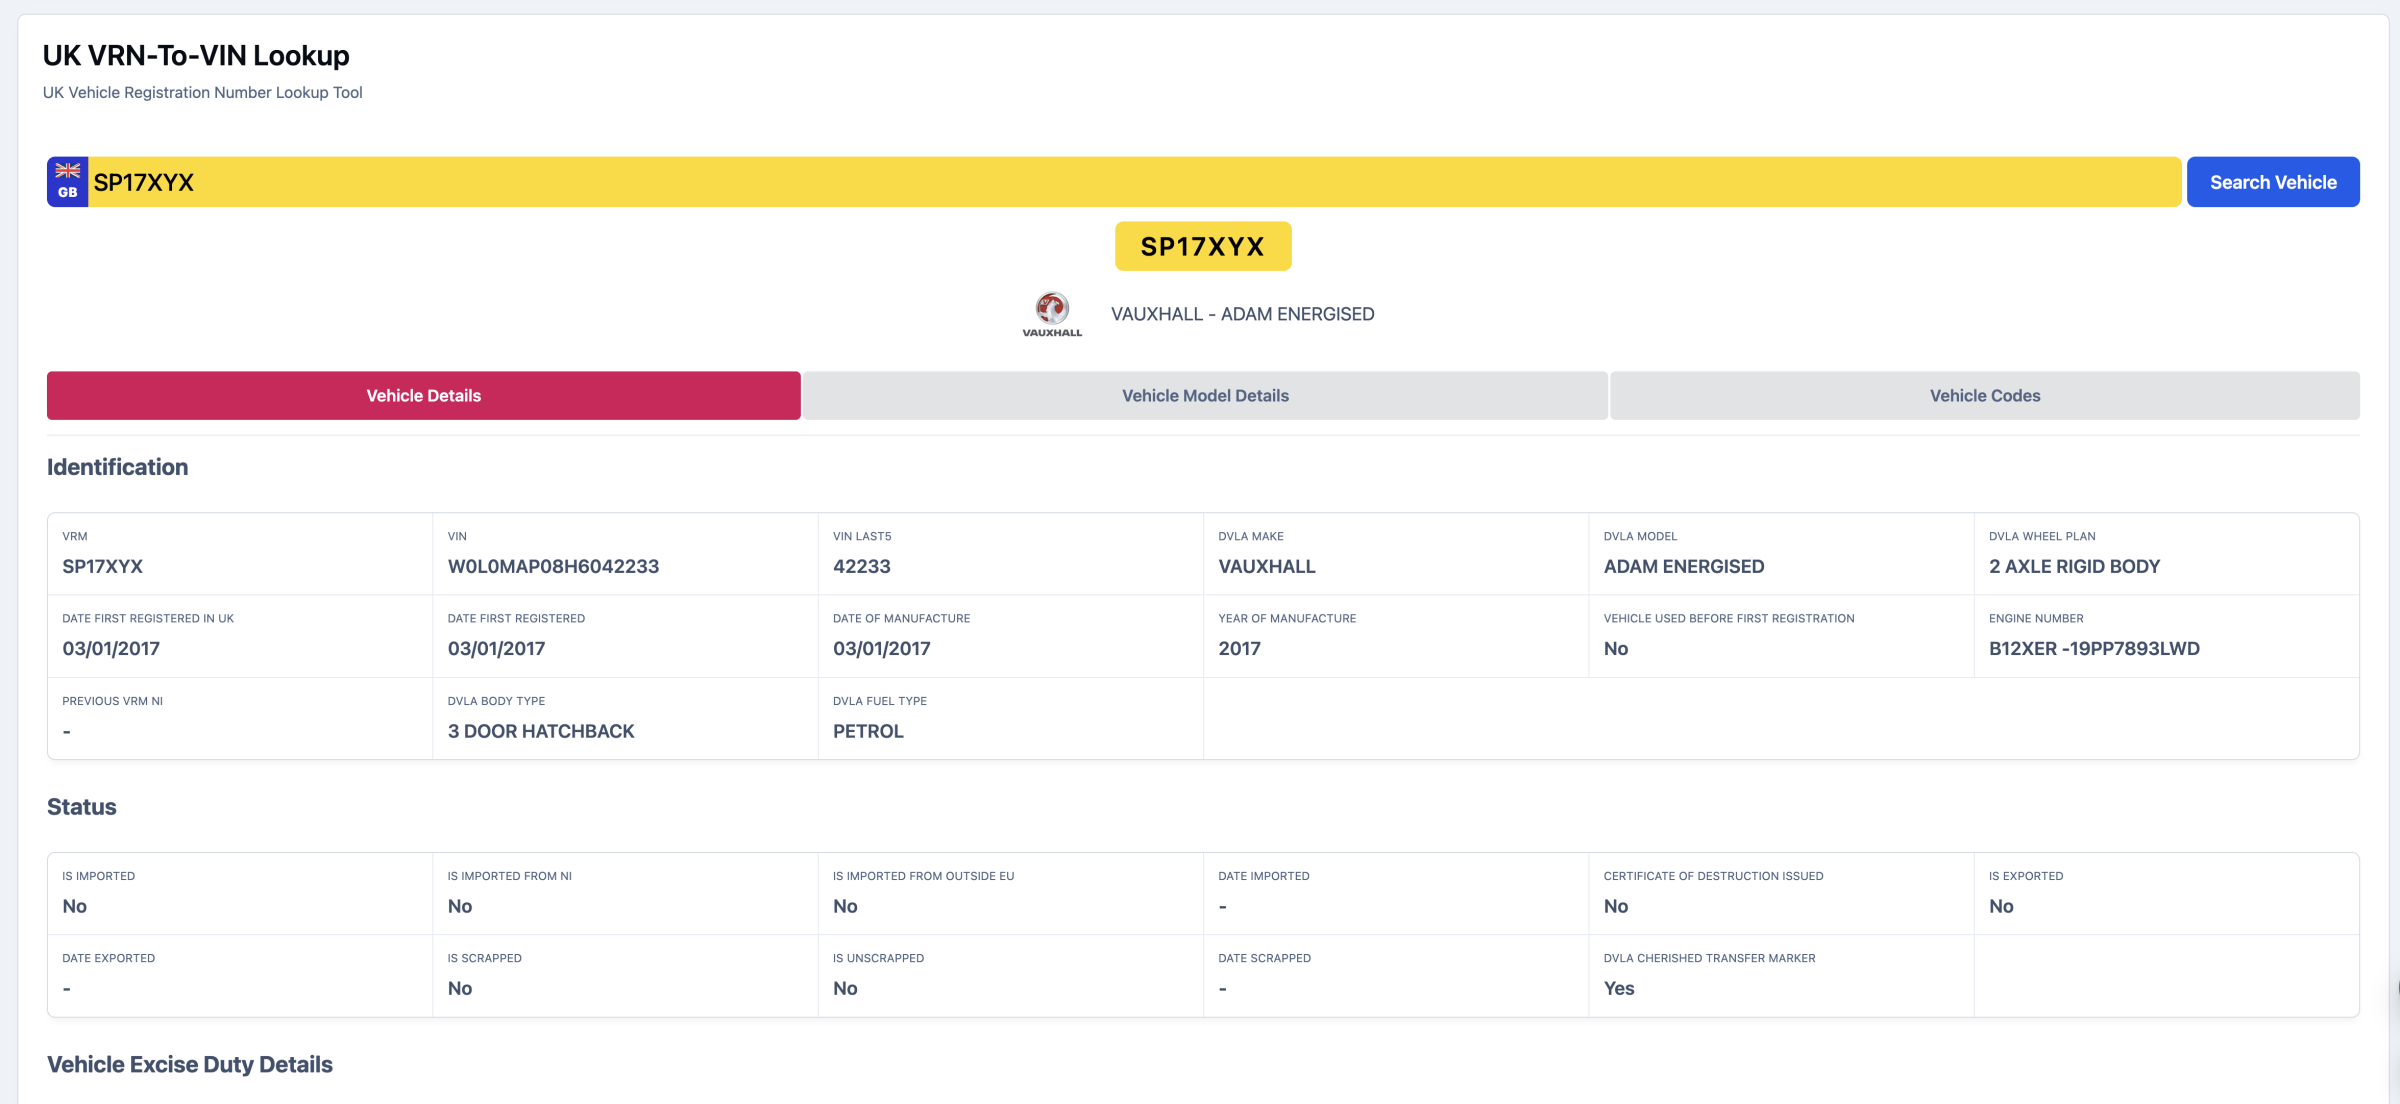2400x1104 pixels.
Task: Click the UK Vehicle Registration Number Lookup Tool subtitle
Action: click(203, 93)
